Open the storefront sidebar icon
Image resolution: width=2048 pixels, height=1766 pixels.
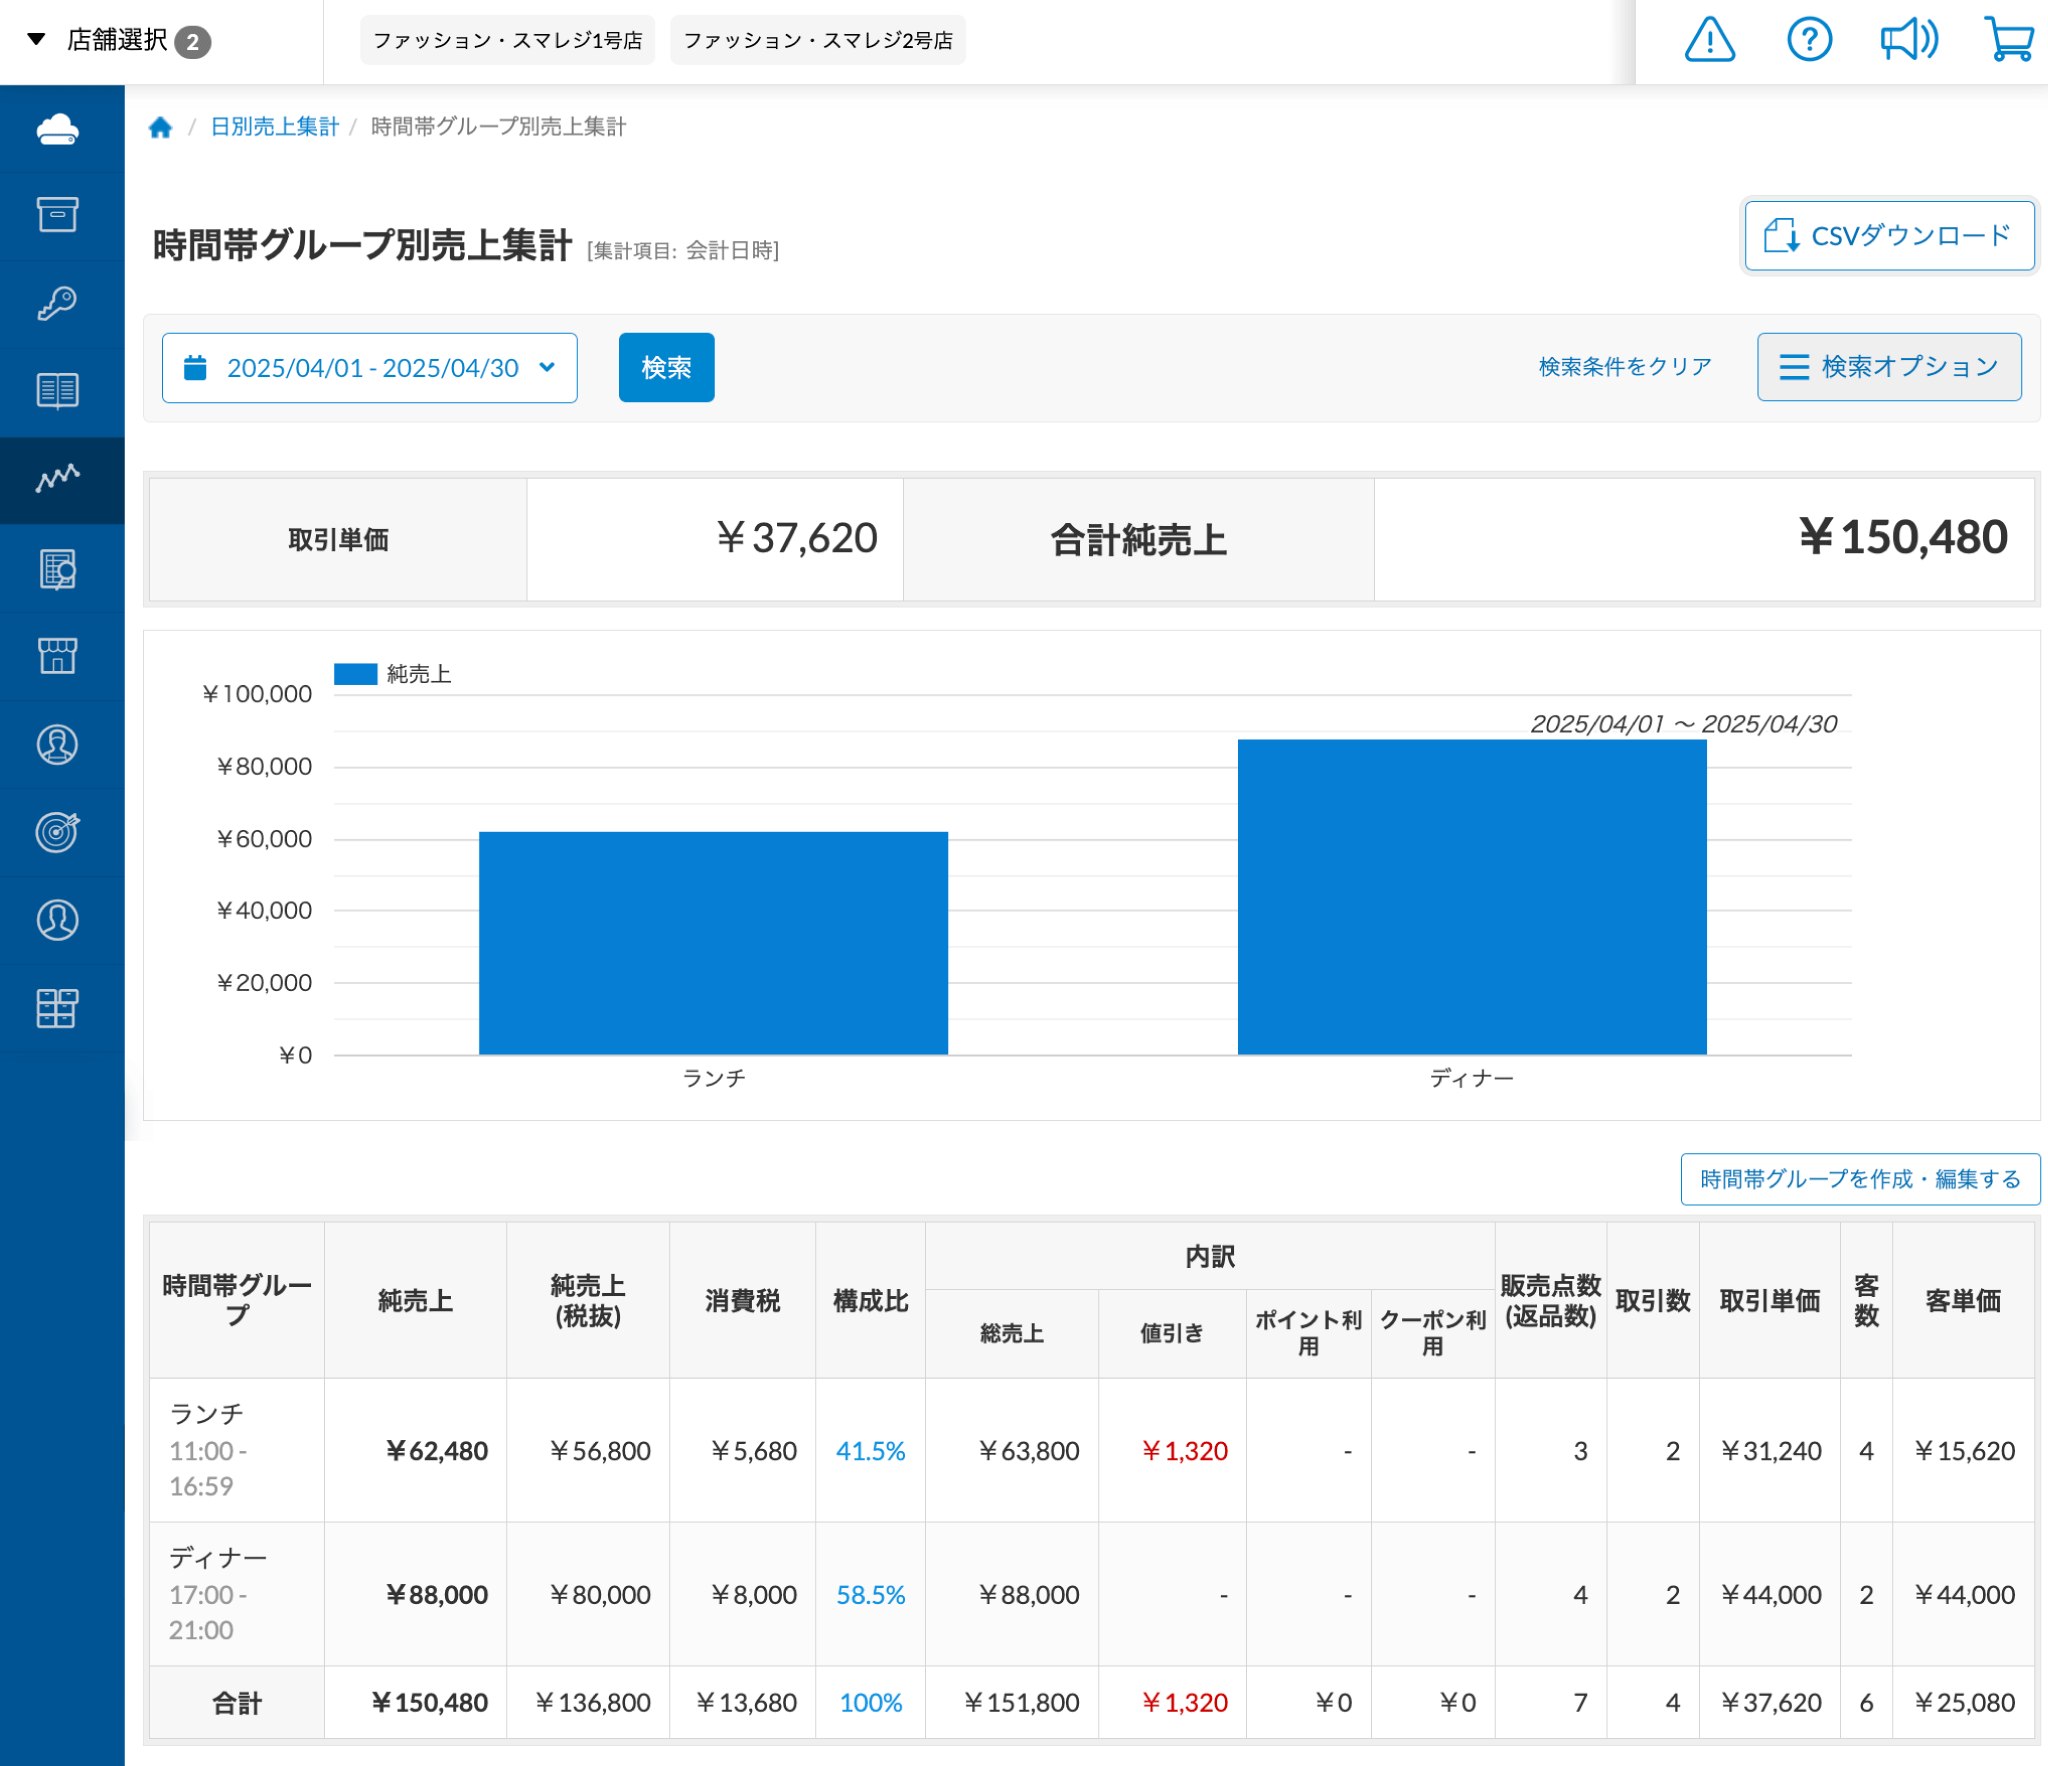tap(58, 656)
